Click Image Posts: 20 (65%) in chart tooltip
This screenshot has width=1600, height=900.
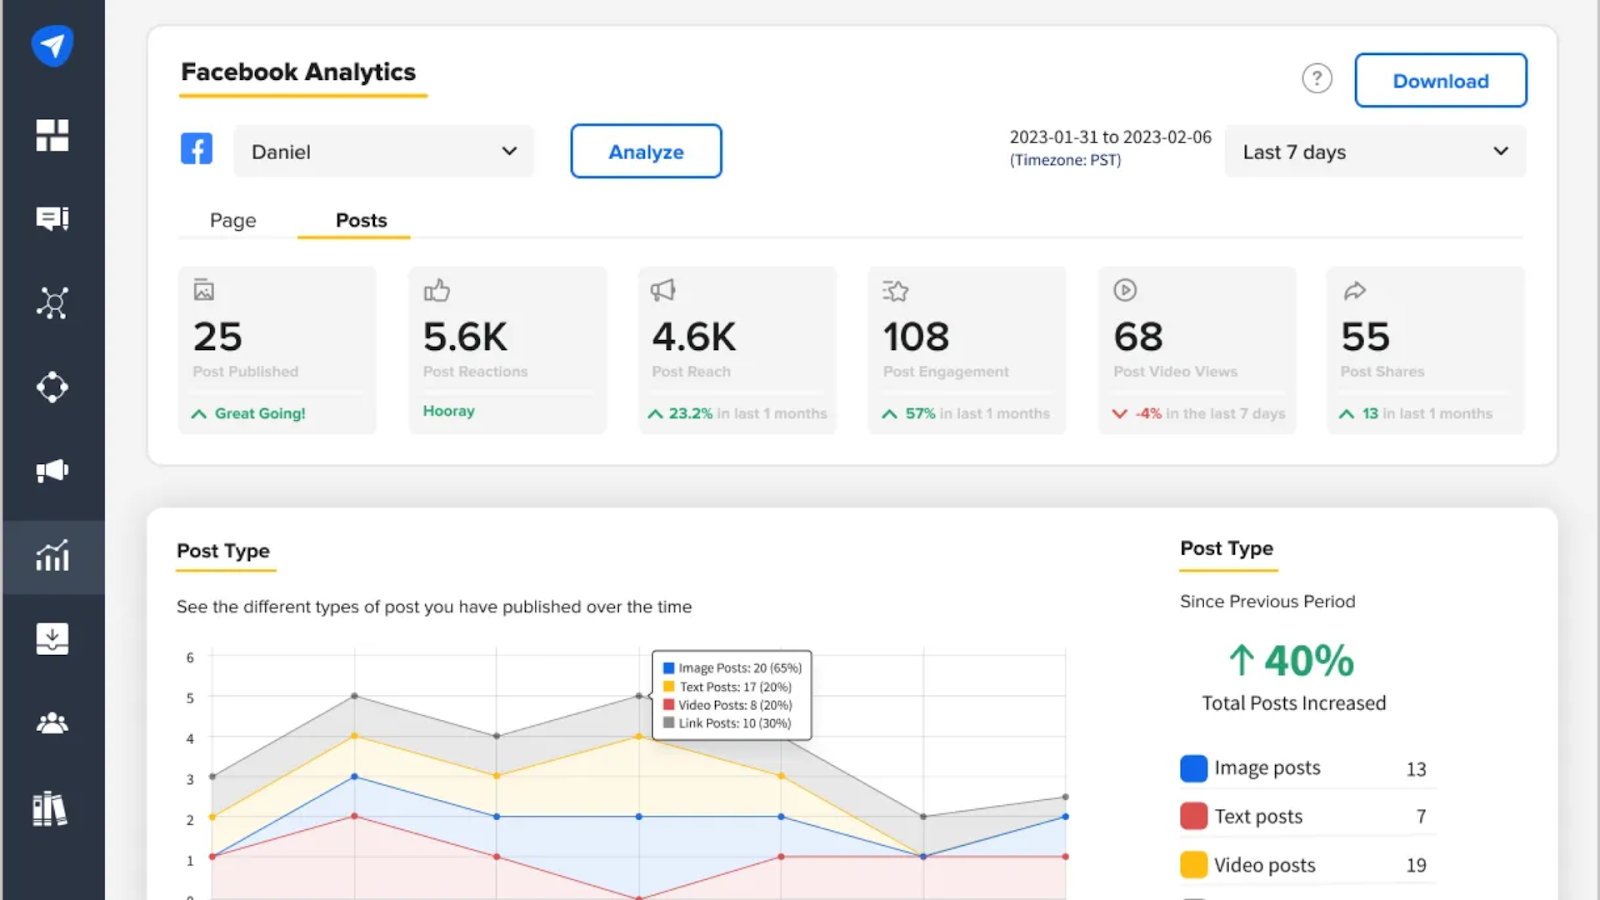(740, 668)
